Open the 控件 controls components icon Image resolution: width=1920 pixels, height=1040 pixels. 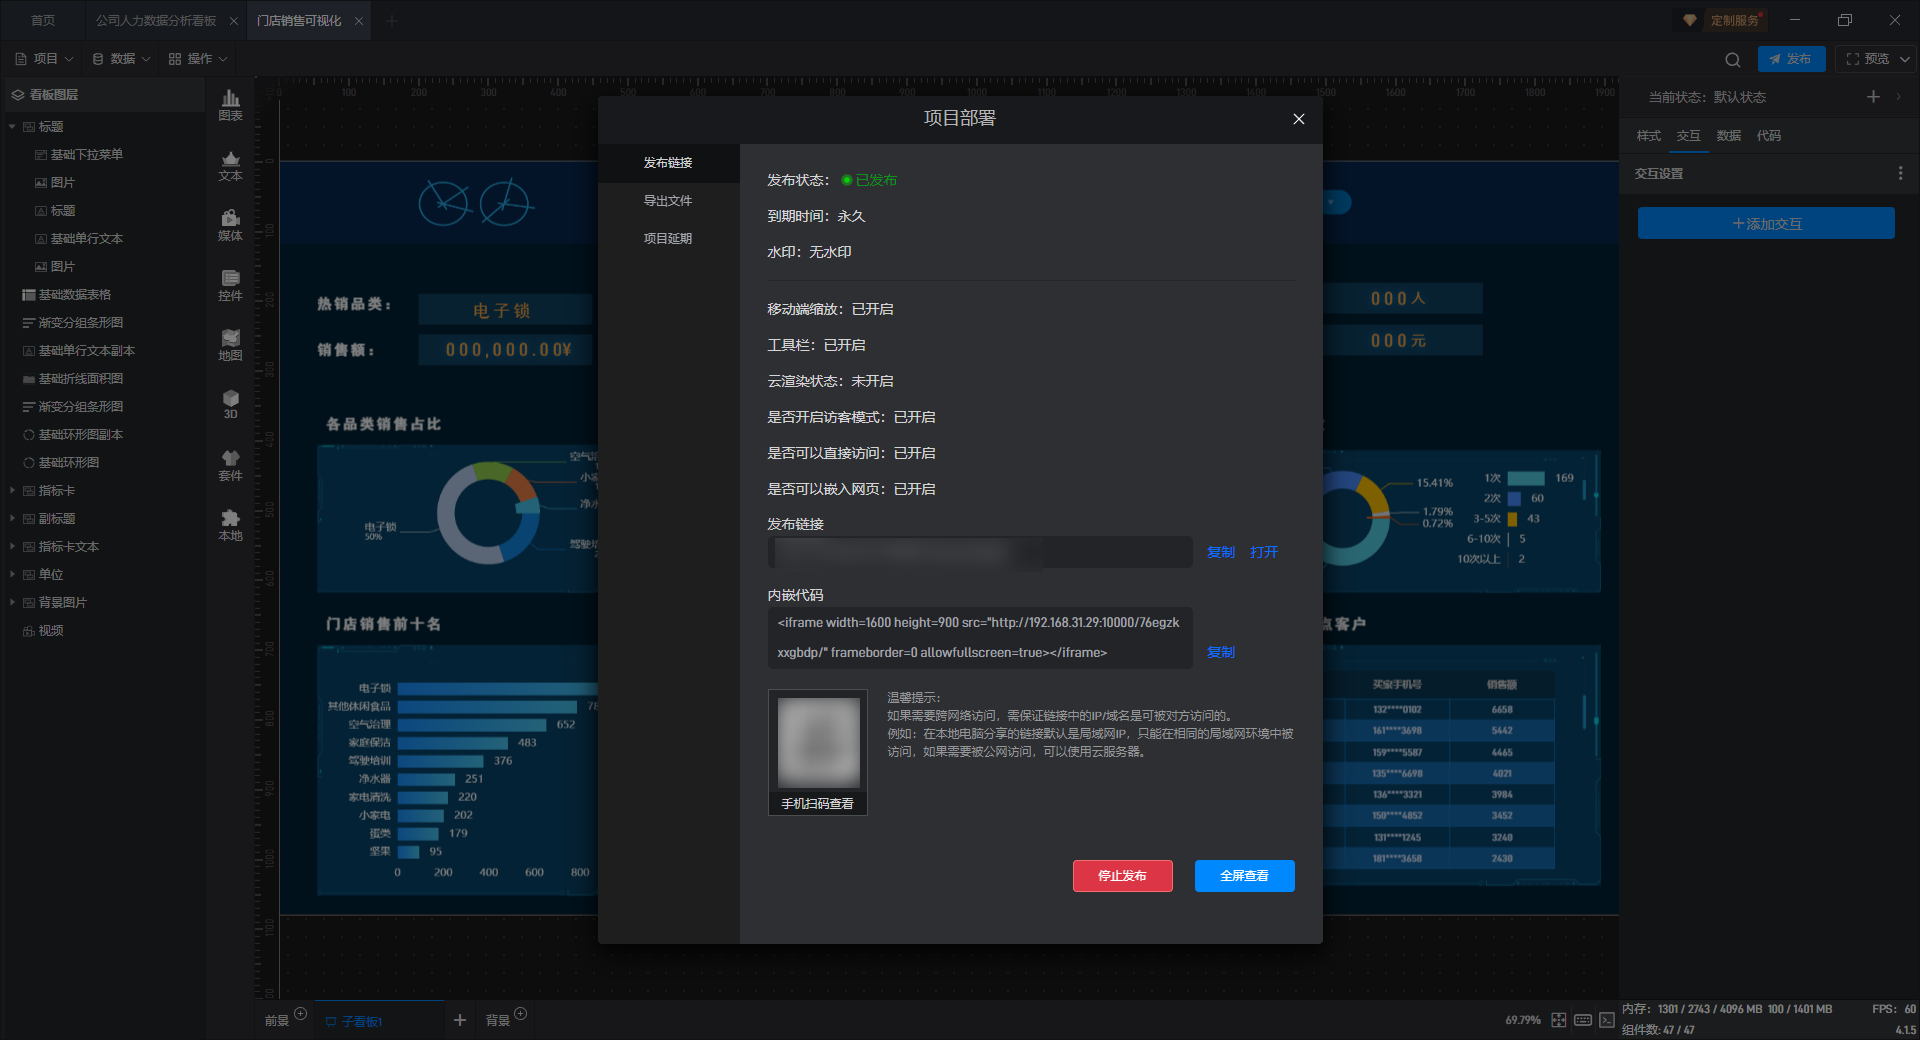point(230,285)
